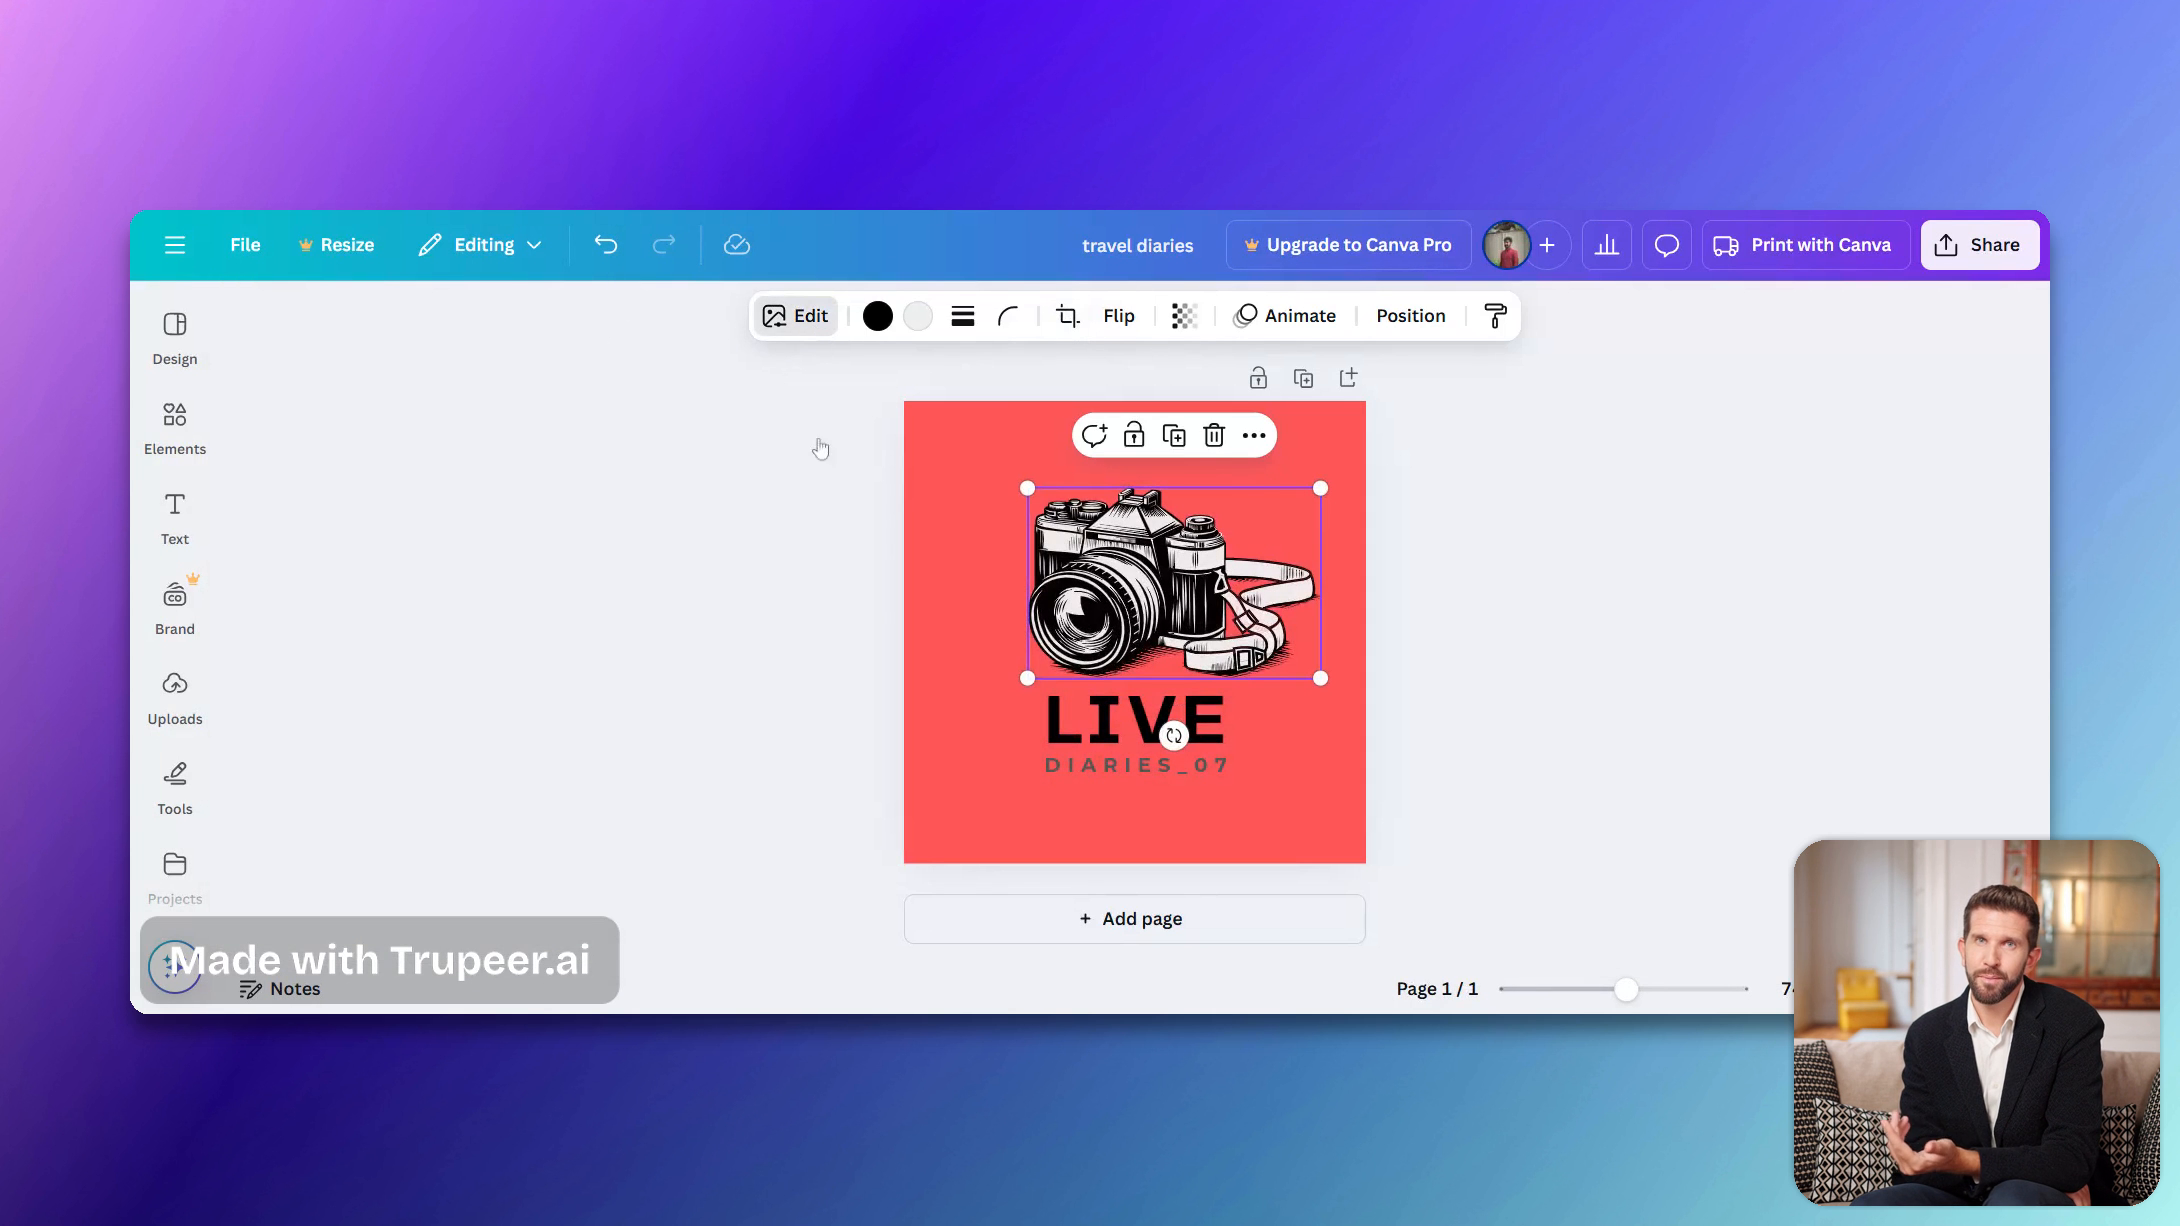Viewport: 2180px width, 1226px height.
Task: Open border weight options
Action: tap(962, 315)
